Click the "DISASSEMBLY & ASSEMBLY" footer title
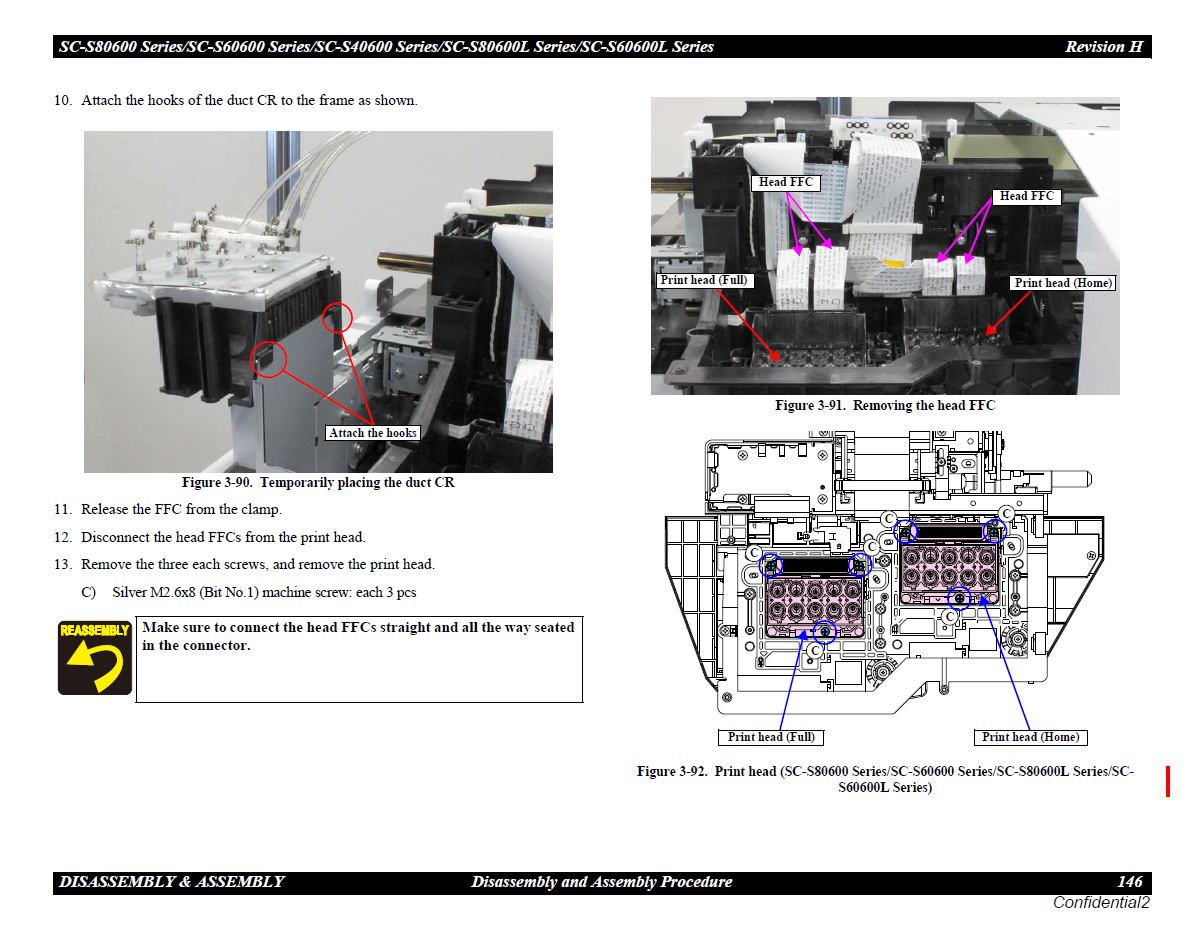1202x927 pixels. click(x=172, y=882)
